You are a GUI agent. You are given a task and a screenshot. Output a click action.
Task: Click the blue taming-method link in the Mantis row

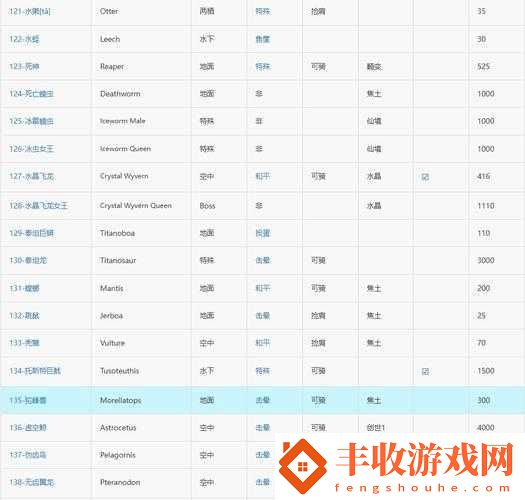click(x=263, y=288)
